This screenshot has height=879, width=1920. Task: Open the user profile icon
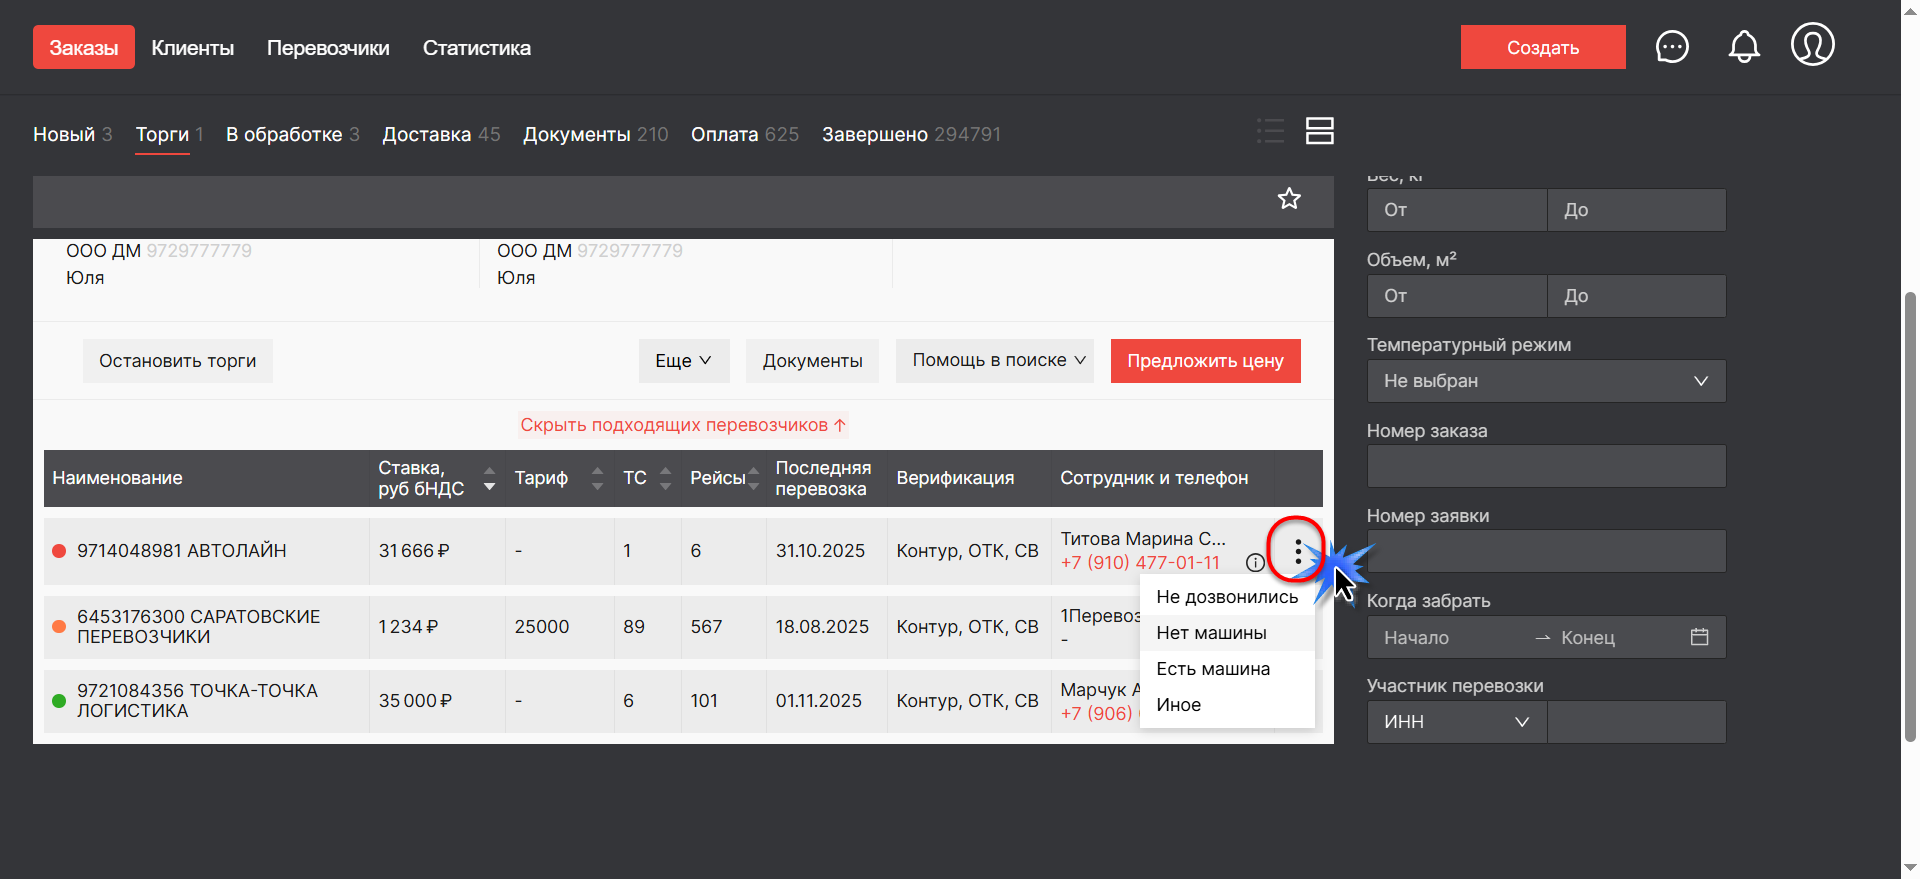tap(1812, 45)
